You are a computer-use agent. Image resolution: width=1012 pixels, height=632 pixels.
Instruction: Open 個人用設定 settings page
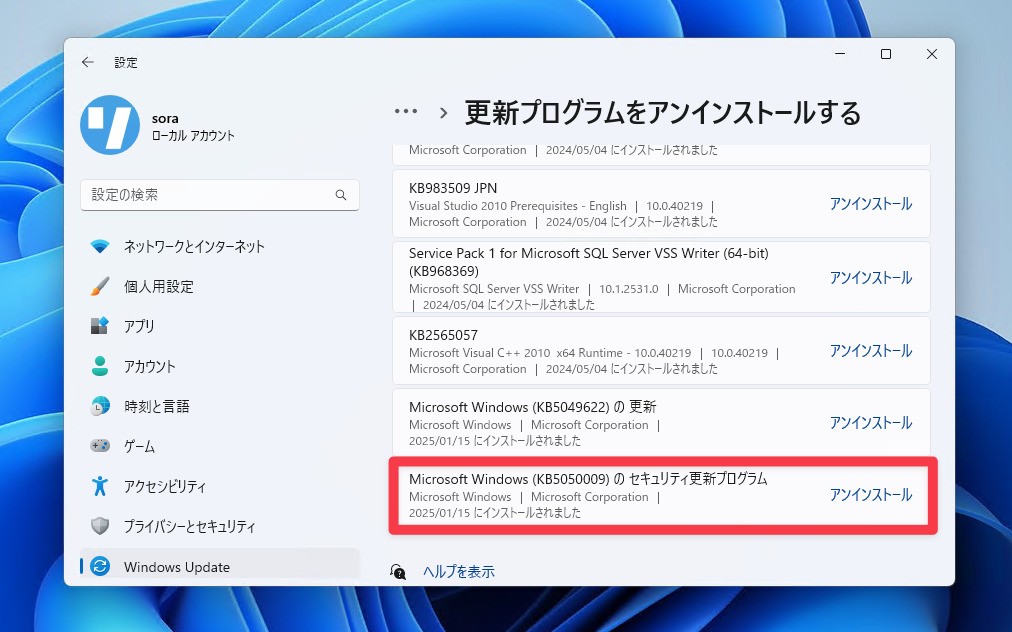point(219,286)
